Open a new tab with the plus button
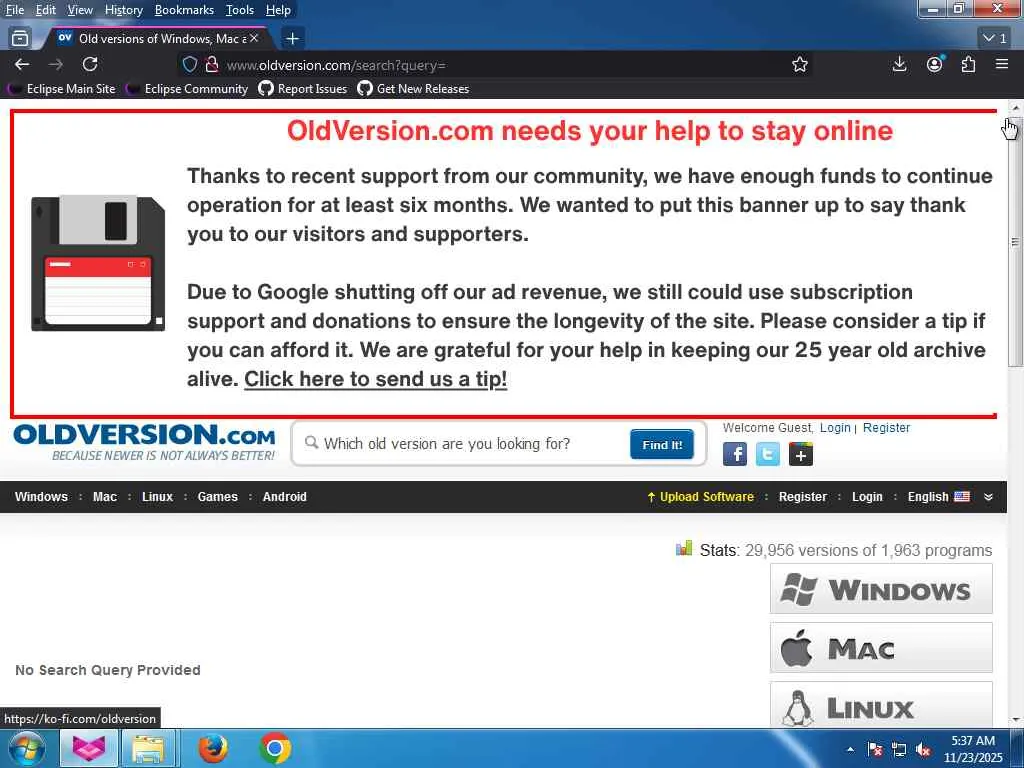This screenshot has height=768, width=1024. pyautogui.click(x=293, y=39)
